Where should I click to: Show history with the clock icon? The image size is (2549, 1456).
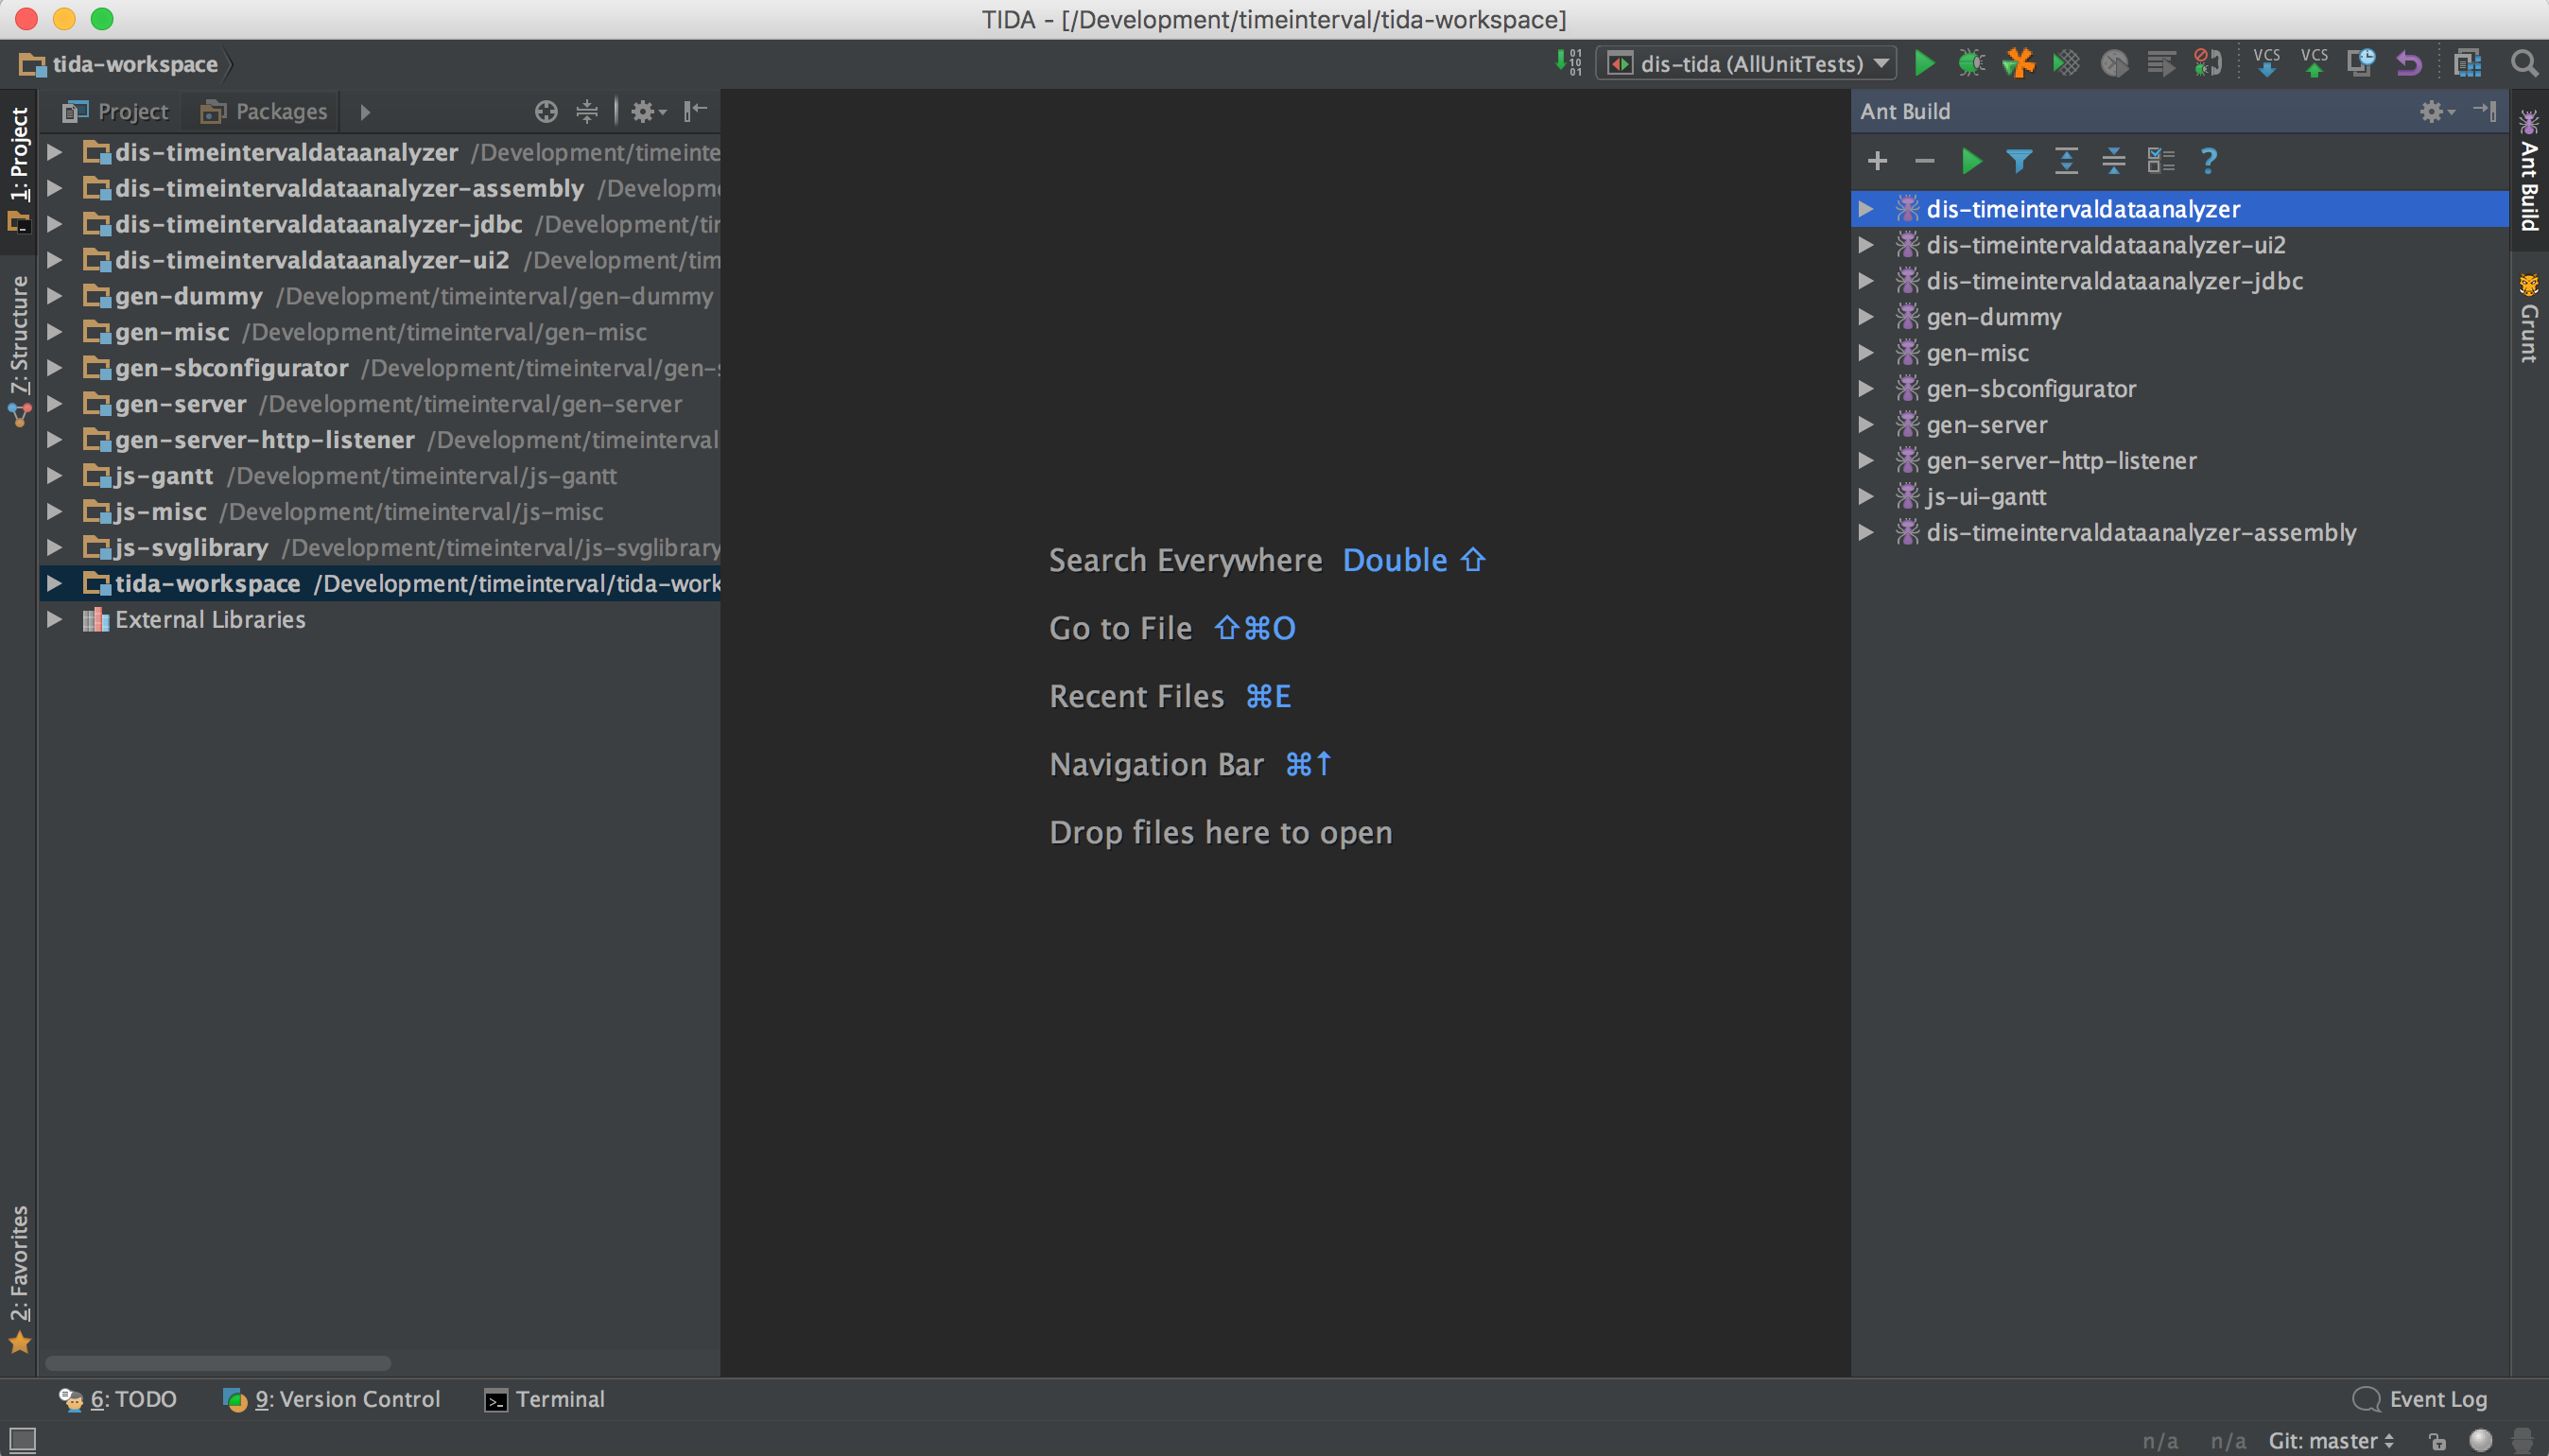(2361, 63)
